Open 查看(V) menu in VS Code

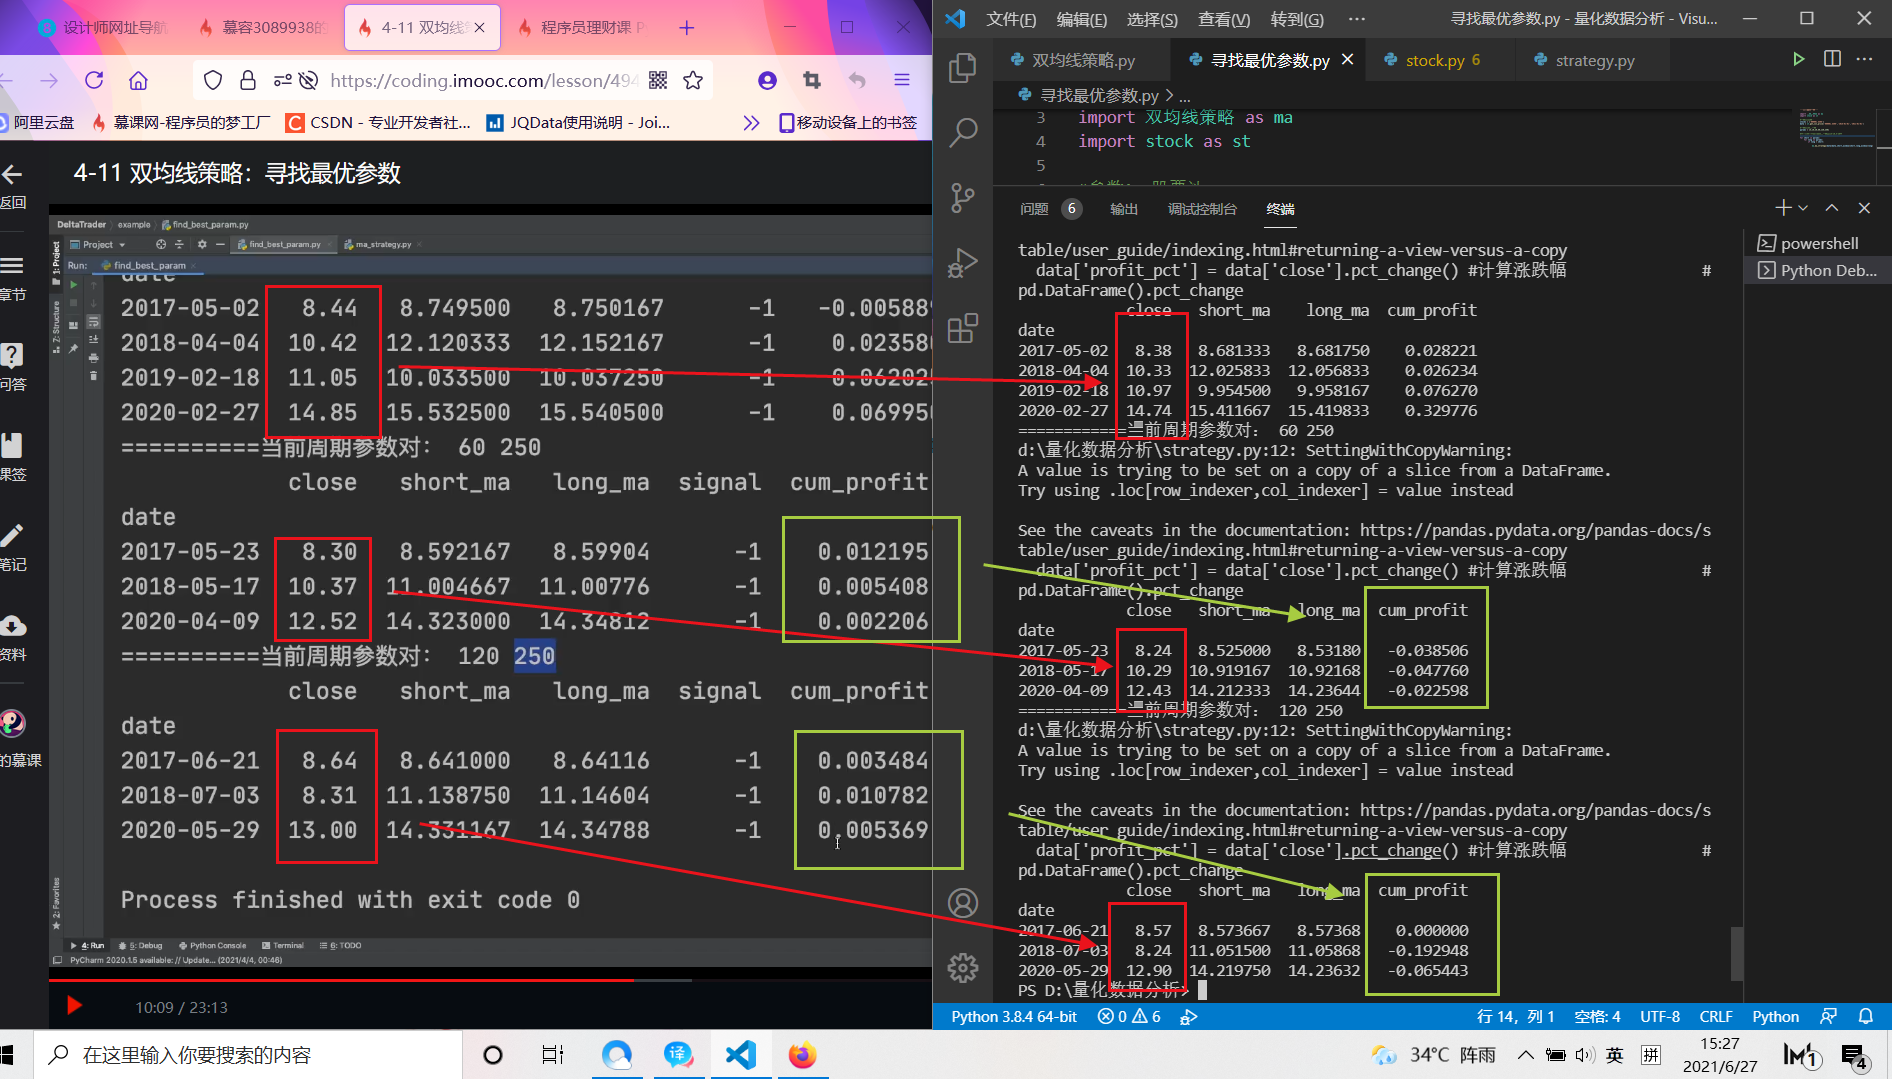click(x=1224, y=19)
